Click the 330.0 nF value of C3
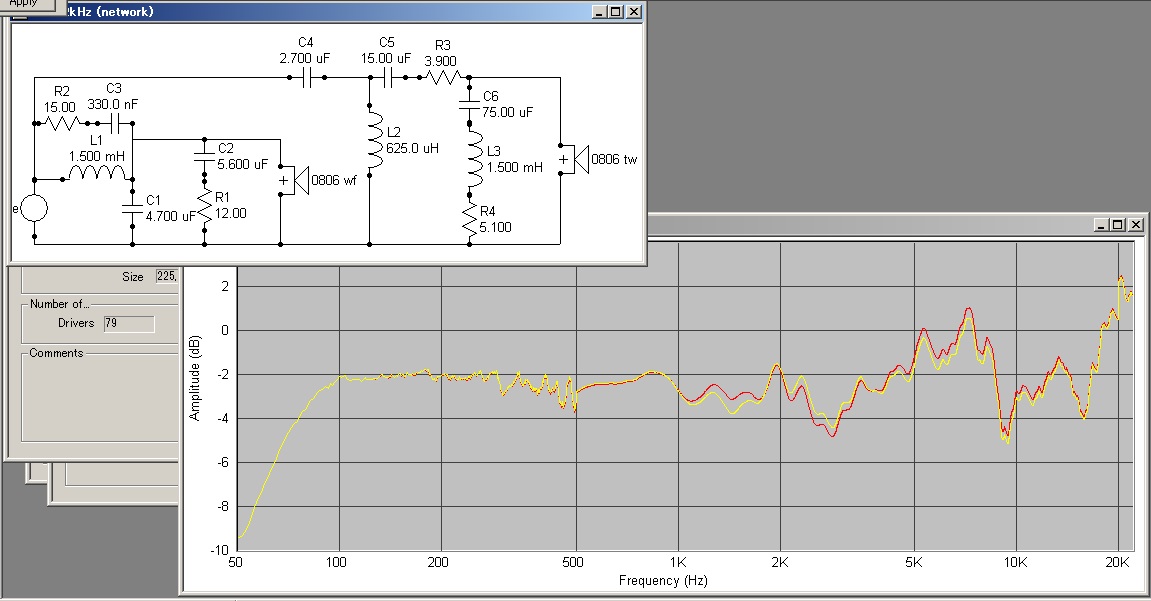Screen dimensions: 1151x601 coord(112,104)
